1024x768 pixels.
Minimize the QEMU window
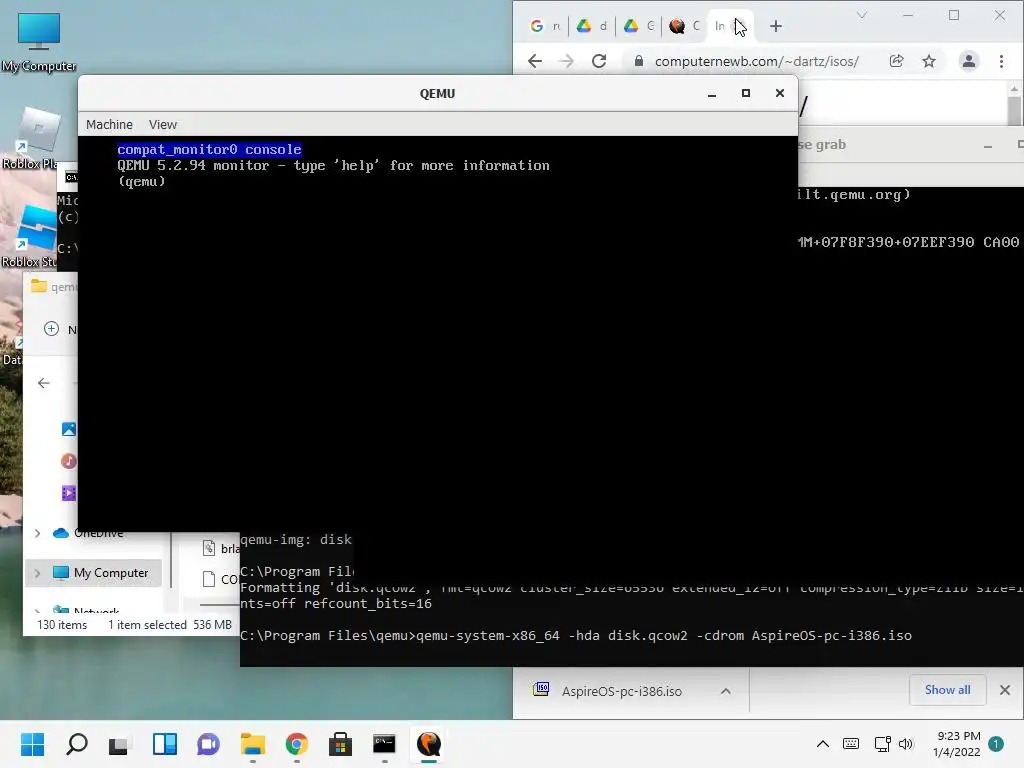point(712,93)
